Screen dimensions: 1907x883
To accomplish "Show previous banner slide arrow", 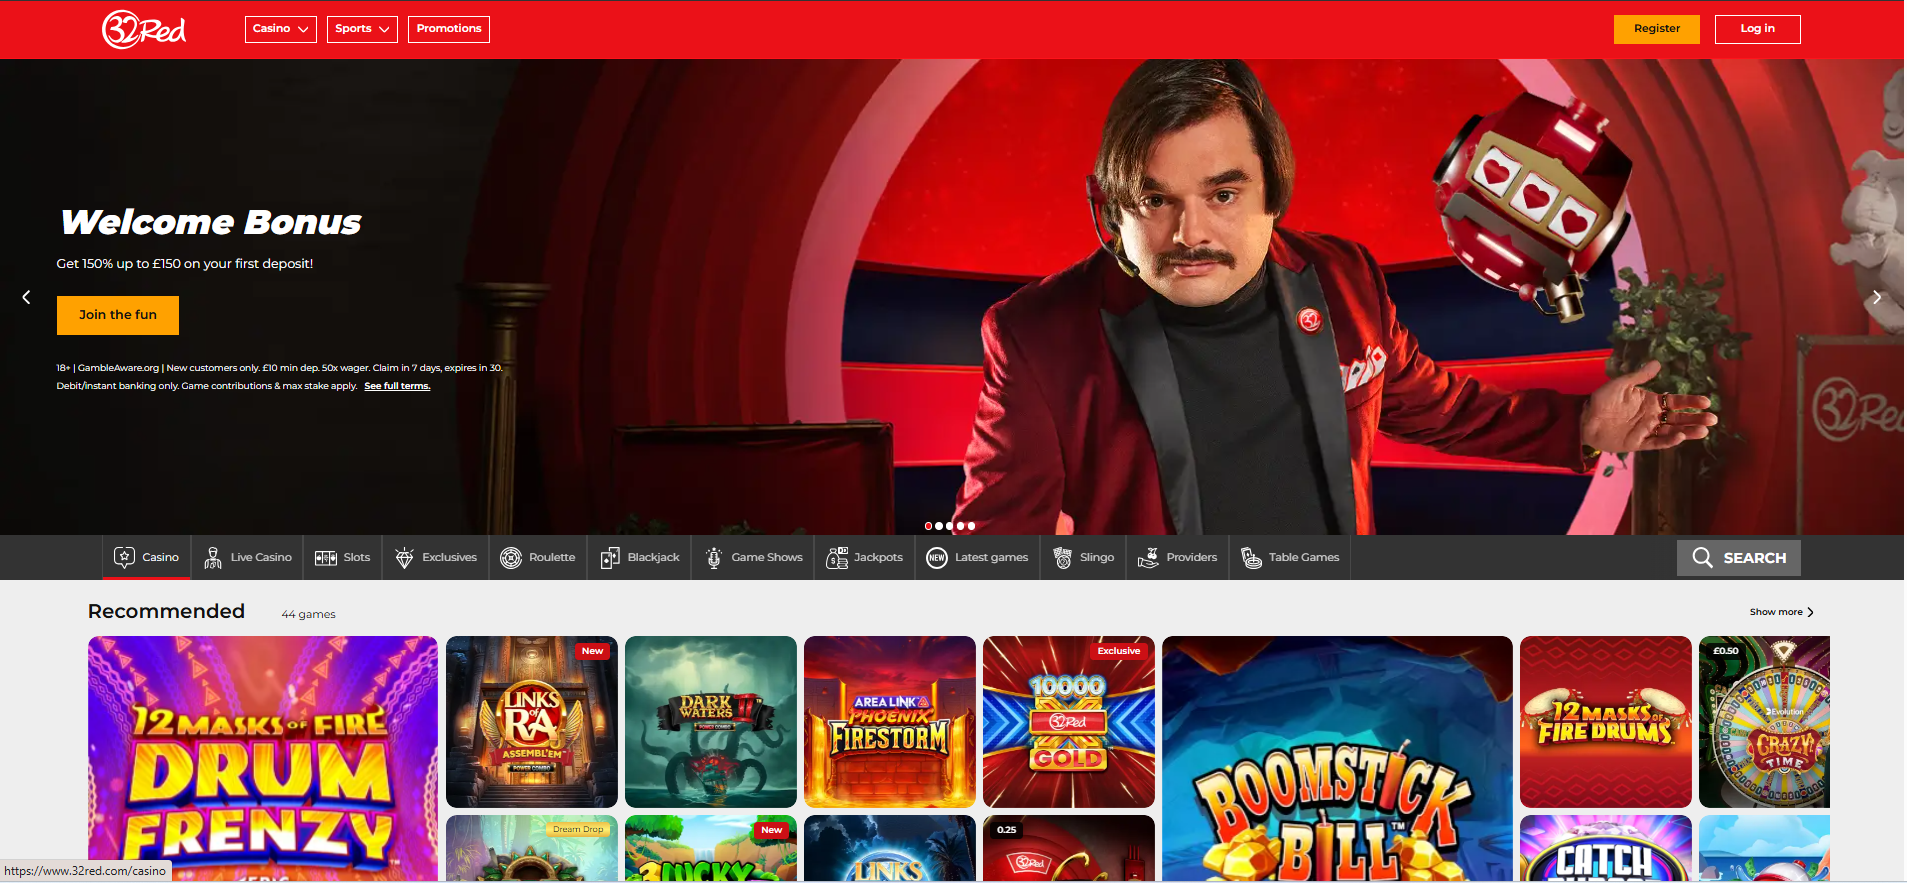I will (x=27, y=297).
